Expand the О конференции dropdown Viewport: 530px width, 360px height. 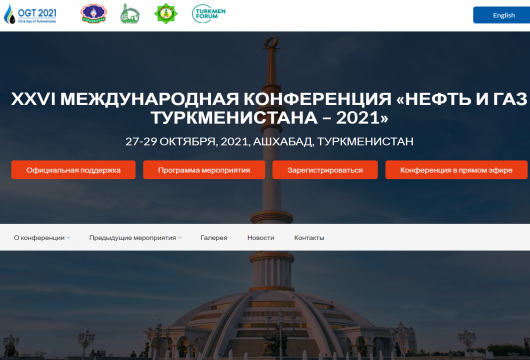[42, 238]
